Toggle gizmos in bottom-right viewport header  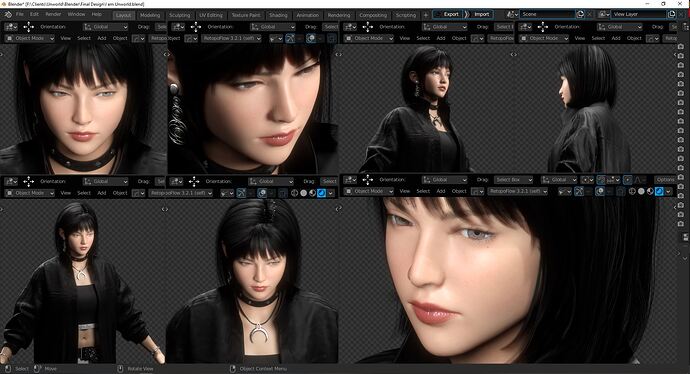(x=579, y=191)
